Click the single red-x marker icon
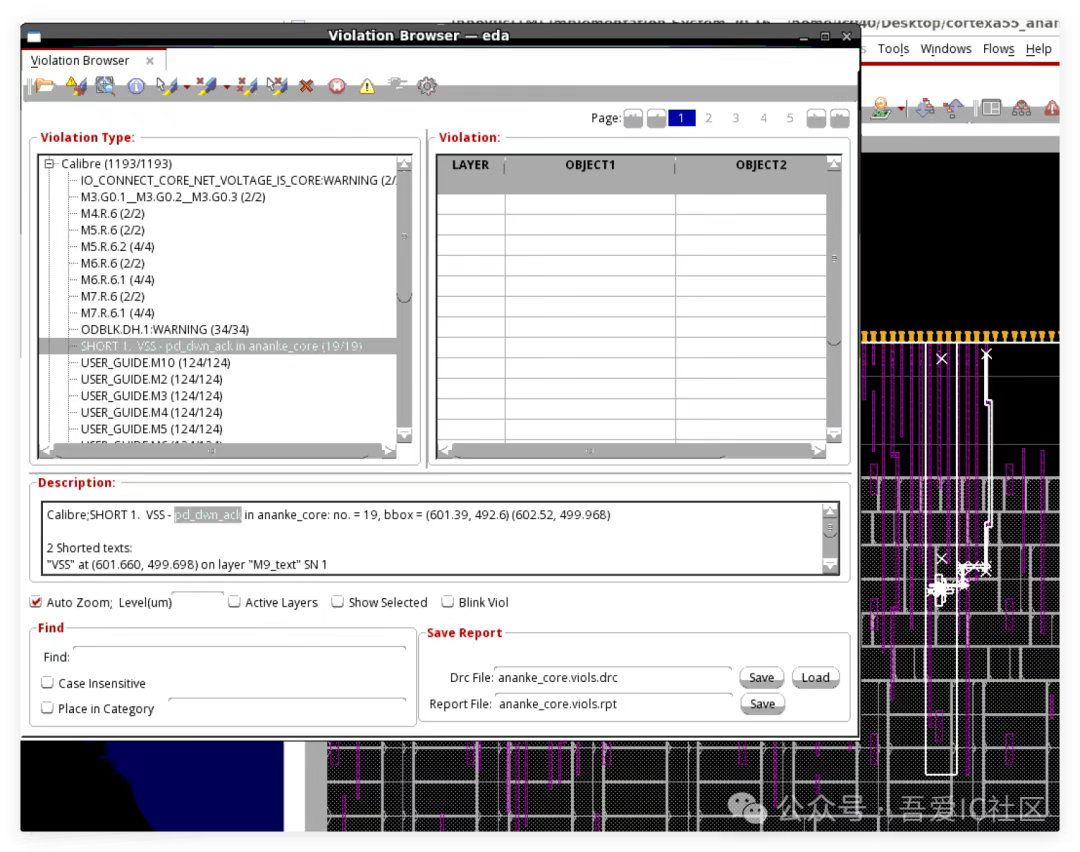 [x=206, y=86]
